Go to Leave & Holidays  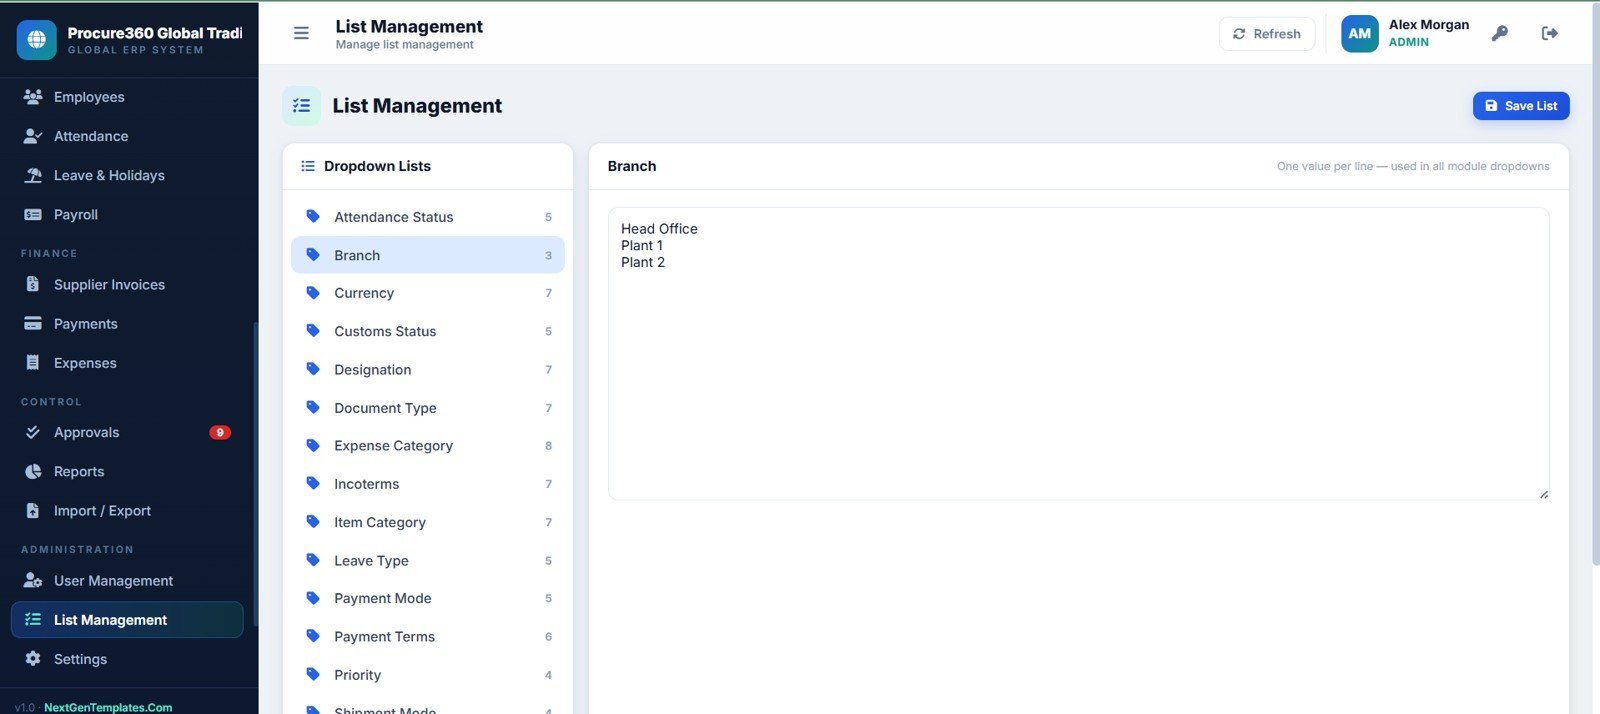pos(127,175)
